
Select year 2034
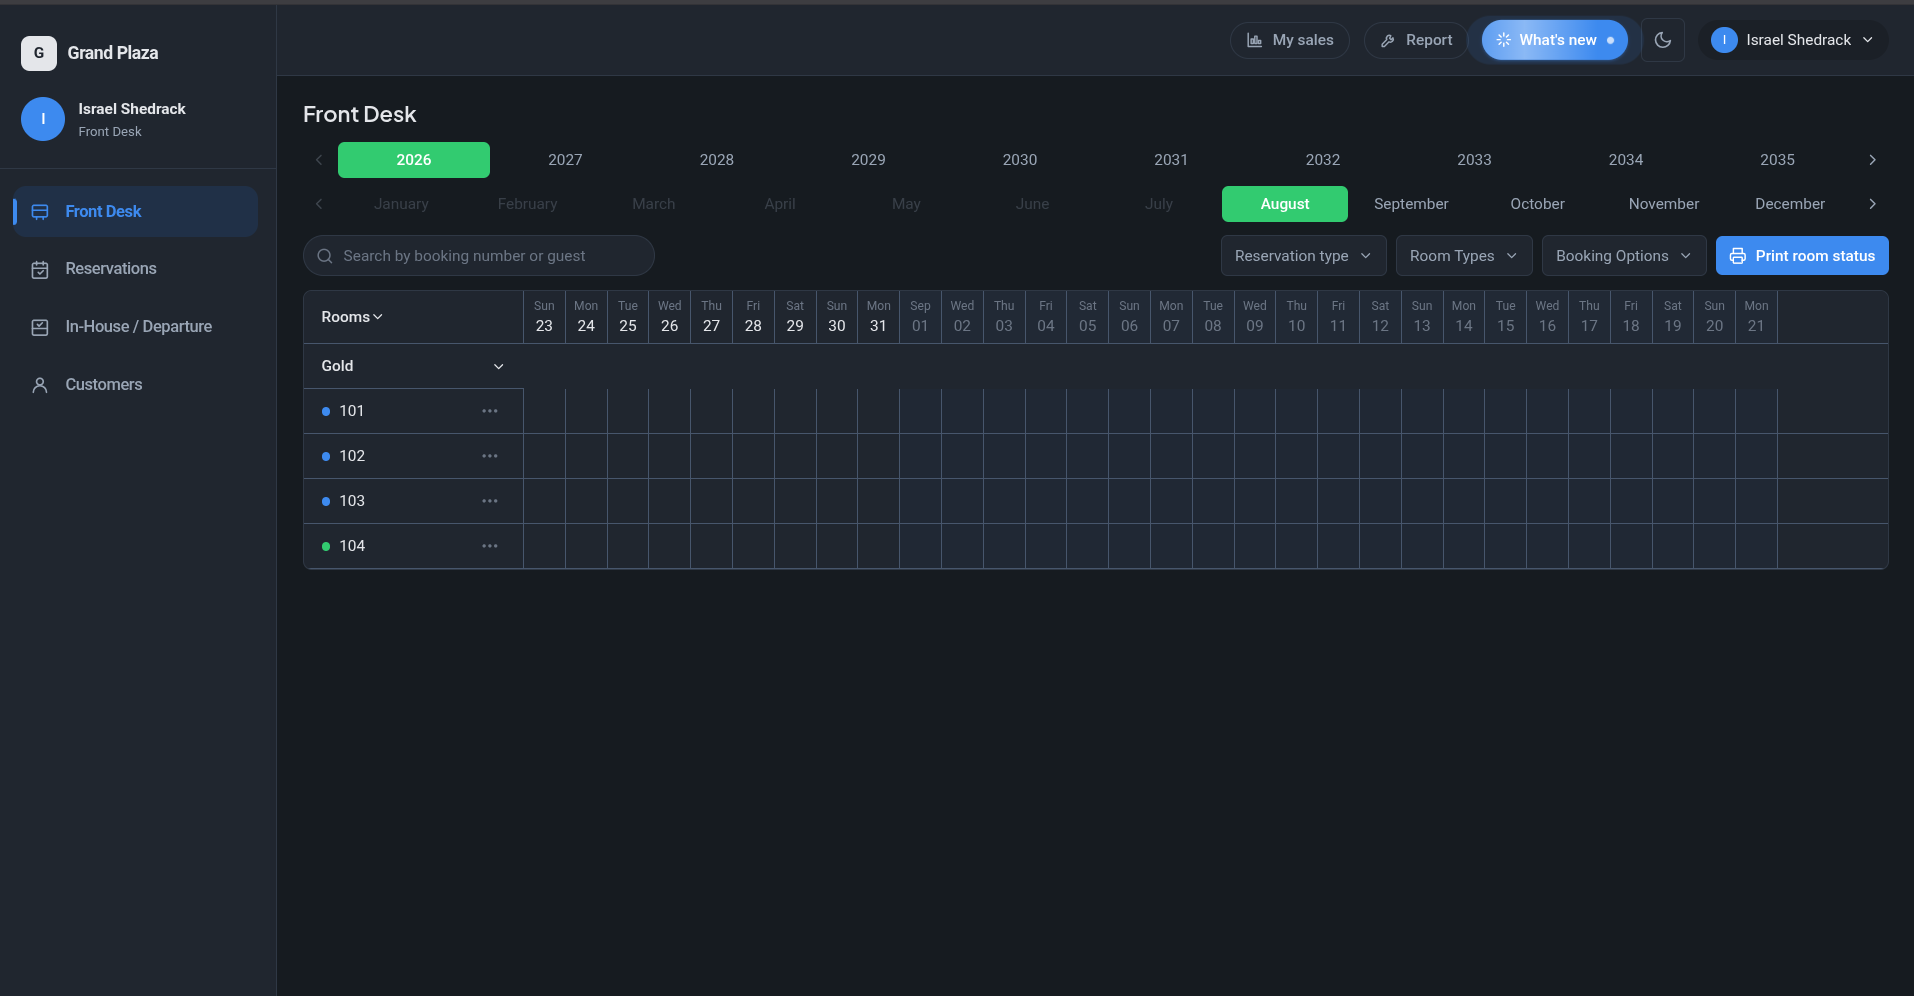point(1626,160)
